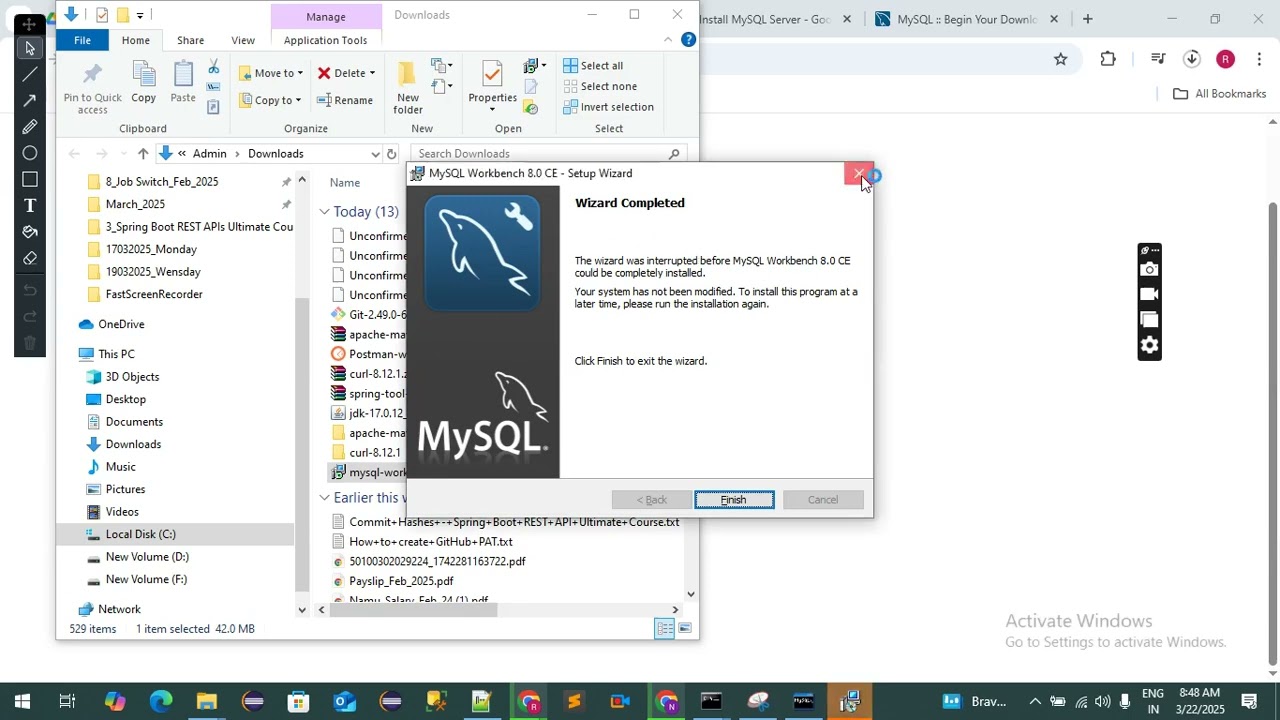1280x720 pixels.
Task: Click the Windows Start button
Action: pyautogui.click(x=22, y=701)
